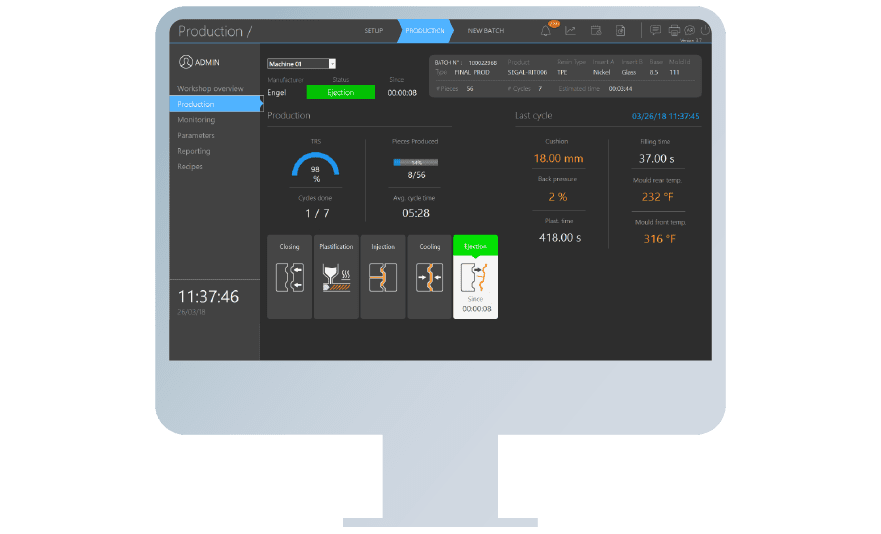Open the Machine 01 dropdown
Viewport: 881px width, 534px height.
tap(301, 64)
